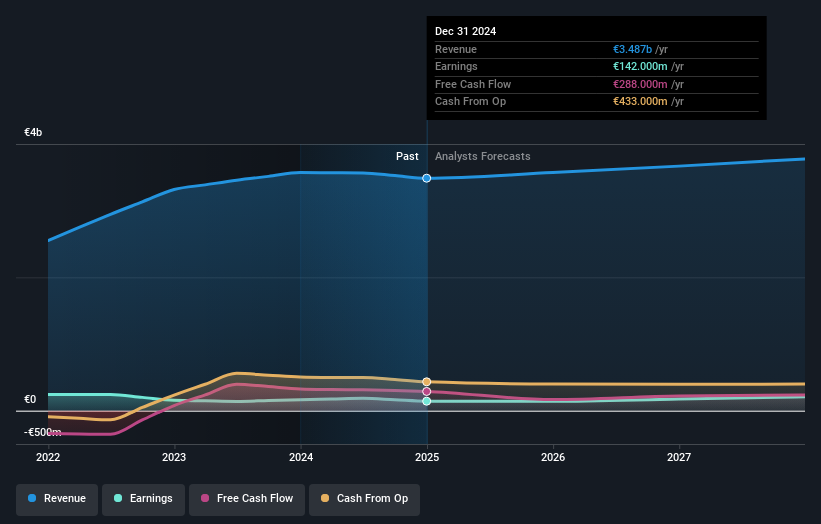Select the Revenue data point at 2025
The image size is (821, 524).
pyautogui.click(x=427, y=179)
